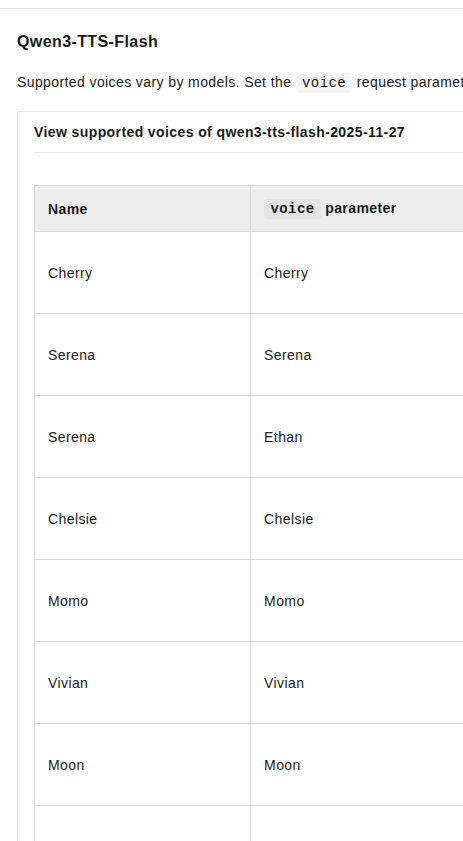Click Chelsie in the Name column
This screenshot has height=841, width=463.
[72, 519]
